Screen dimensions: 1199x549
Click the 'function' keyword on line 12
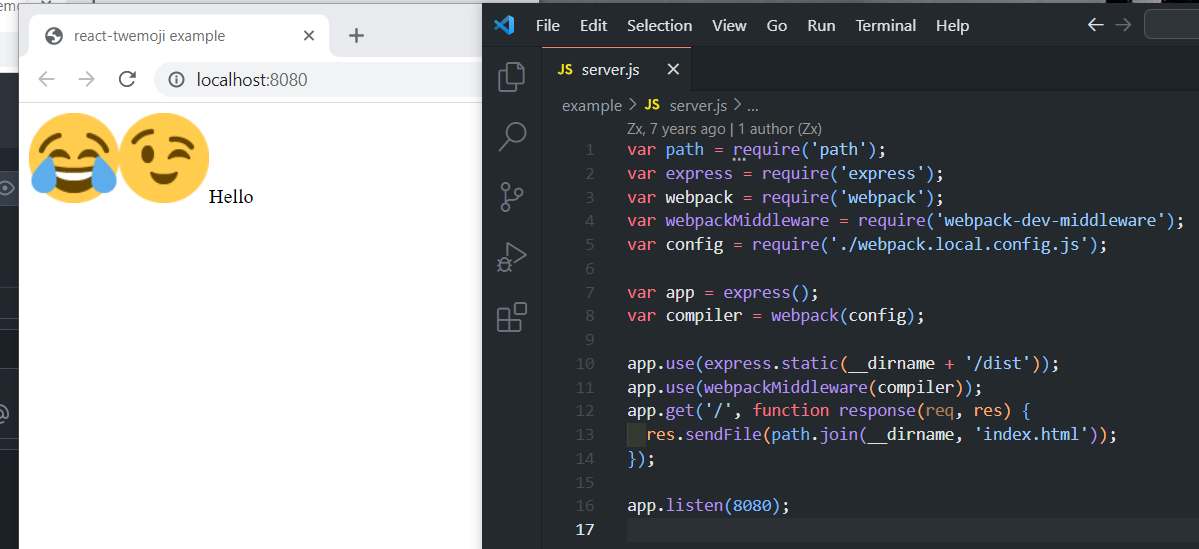point(791,411)
